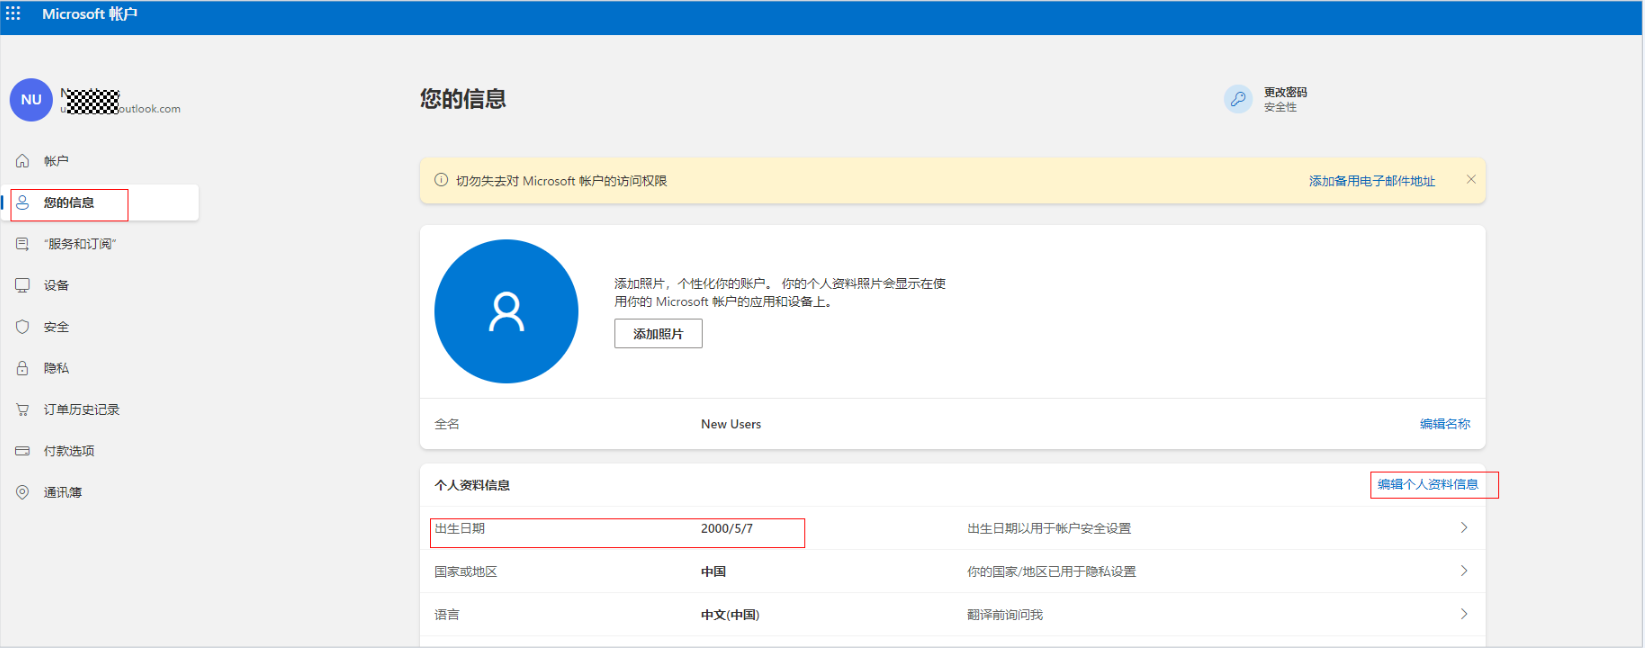Viewport: 1645px width, 648px height.
Task: Click the location icon beside 通讯簿
Action: pyautogui.click(x=22, y=492)
